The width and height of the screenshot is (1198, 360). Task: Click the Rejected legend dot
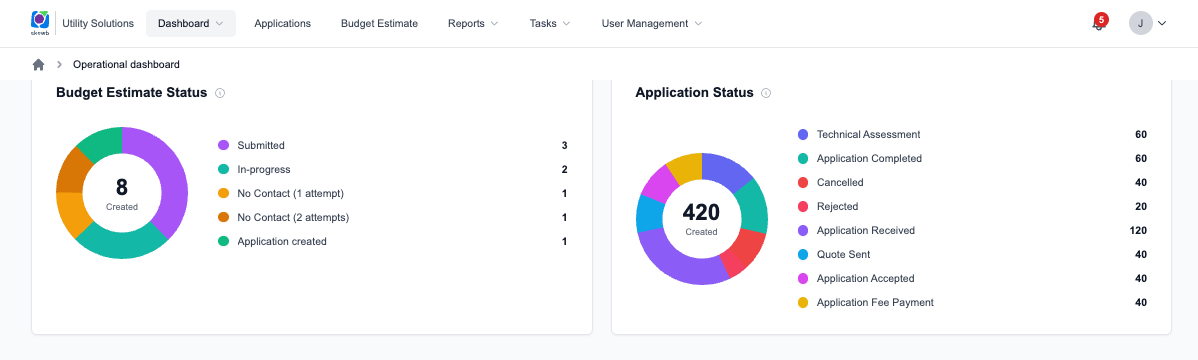coord(803,206)
